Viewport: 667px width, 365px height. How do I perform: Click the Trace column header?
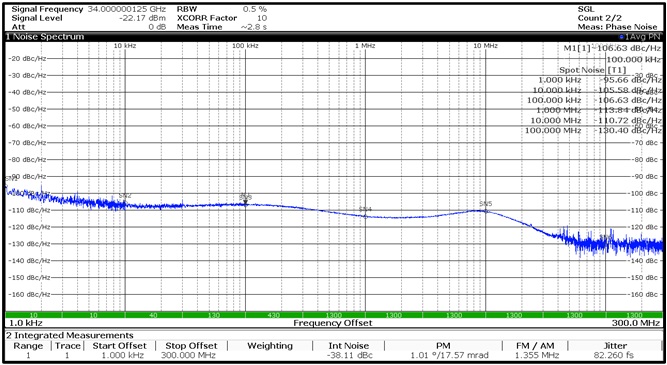(x=68, y=346)
